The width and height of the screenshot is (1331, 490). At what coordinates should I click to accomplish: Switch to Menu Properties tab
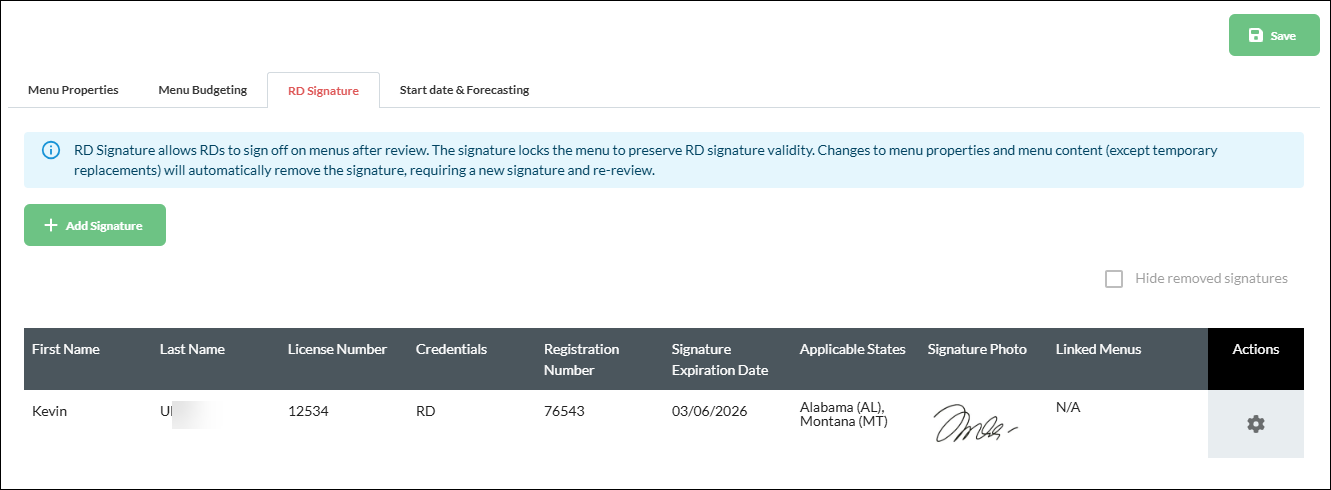pos(73,90)
